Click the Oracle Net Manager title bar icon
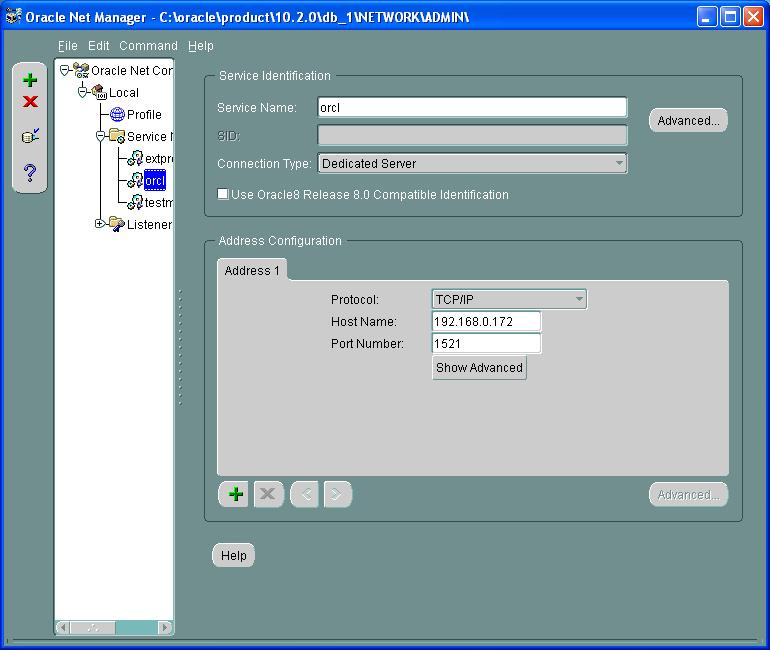The width and height of the screenshot is (770, 650). [x=13, y=17]
